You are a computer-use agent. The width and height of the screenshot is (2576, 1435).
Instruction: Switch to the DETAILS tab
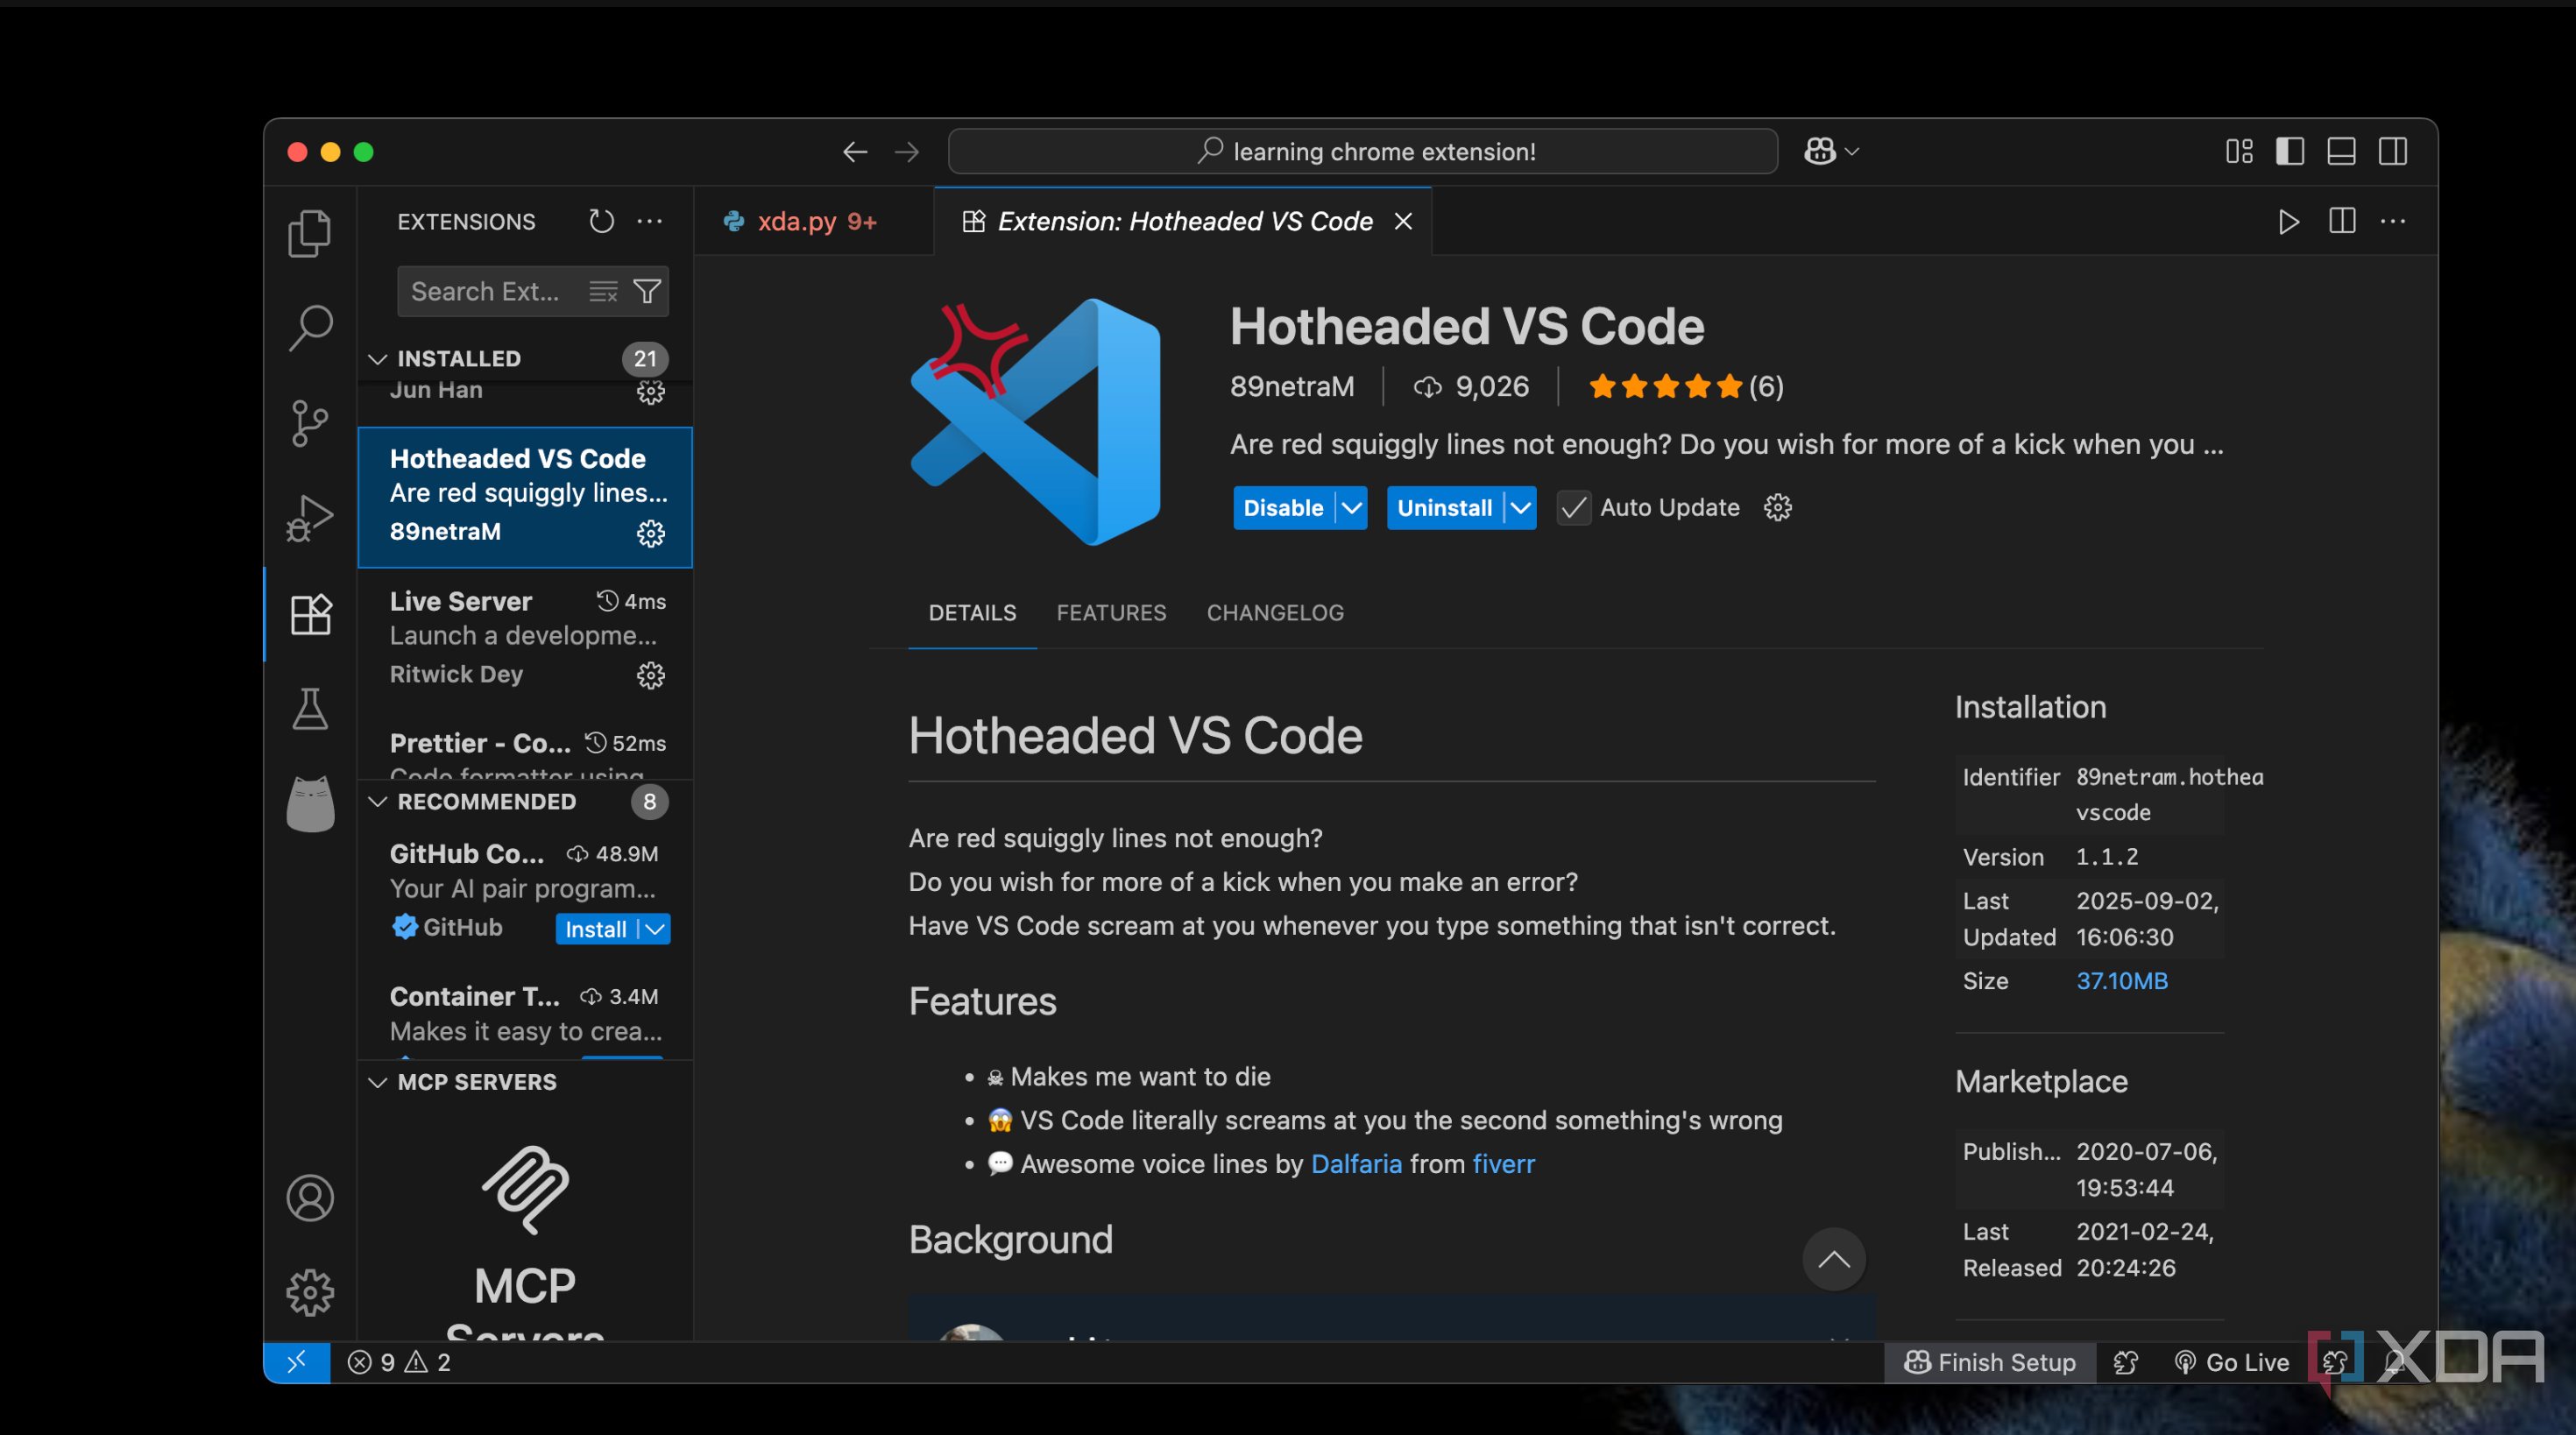point(972,613)
